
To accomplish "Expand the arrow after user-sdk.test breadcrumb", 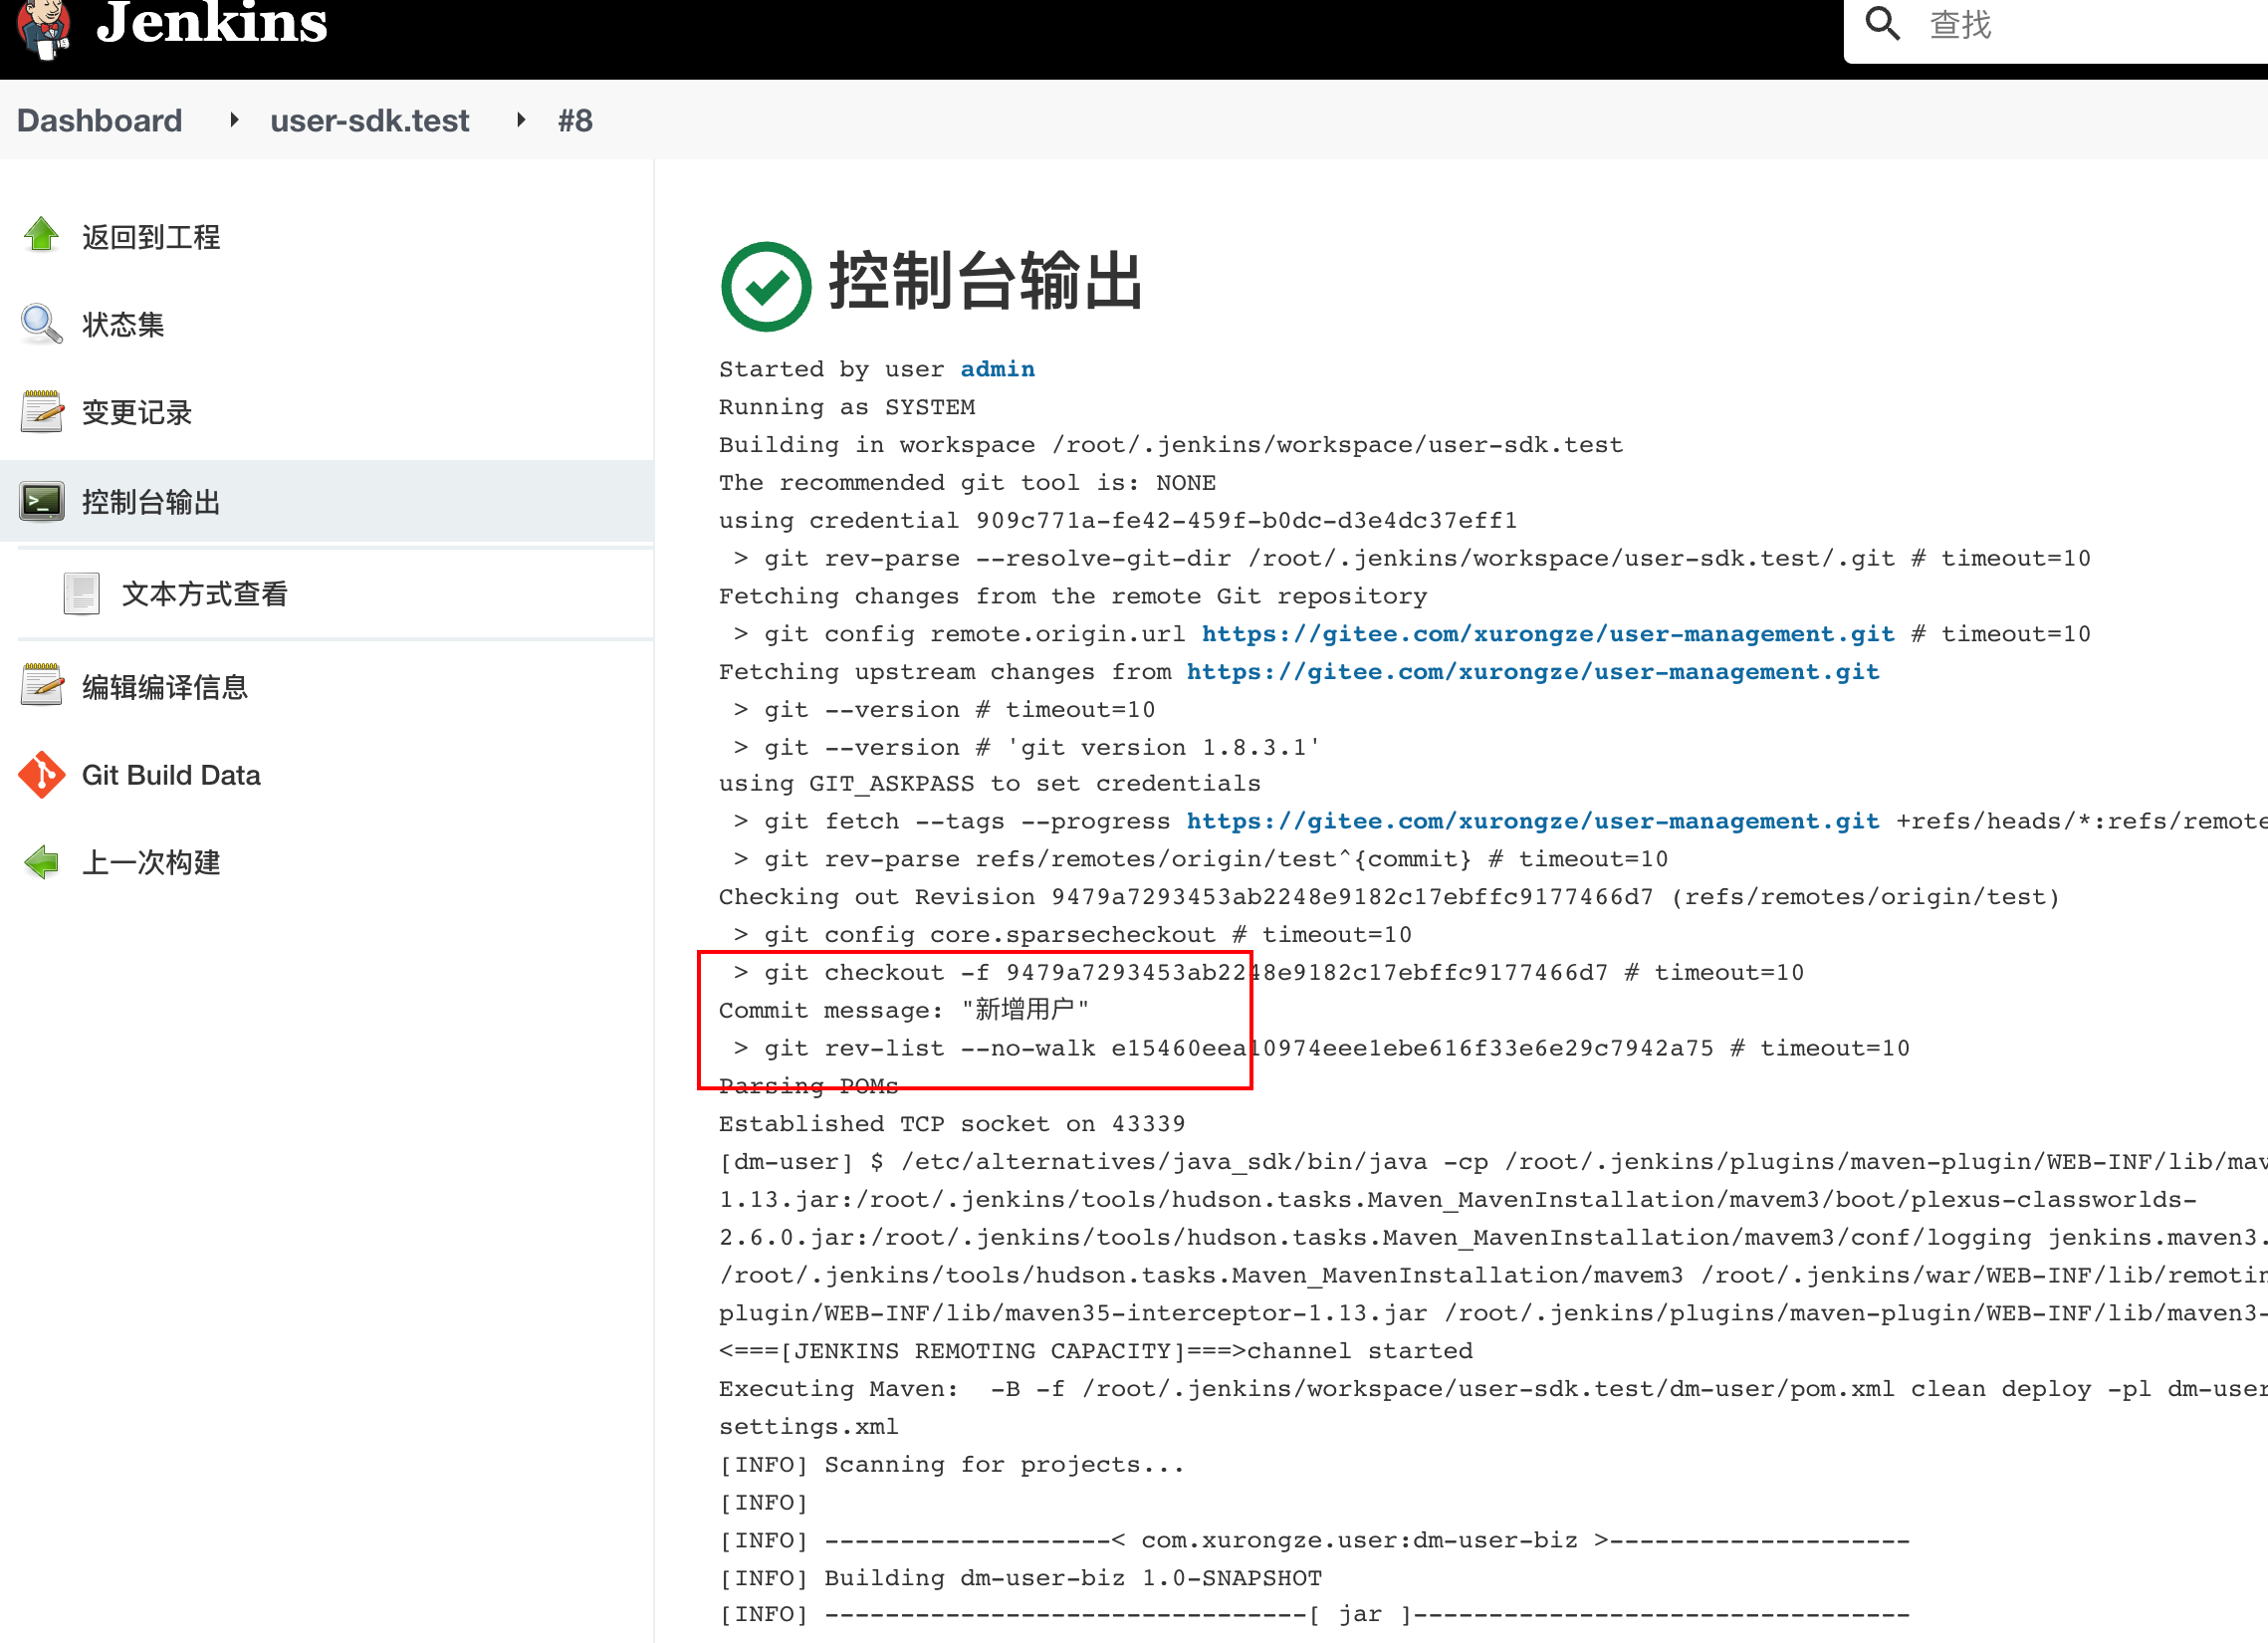I will tap(521, 120).
